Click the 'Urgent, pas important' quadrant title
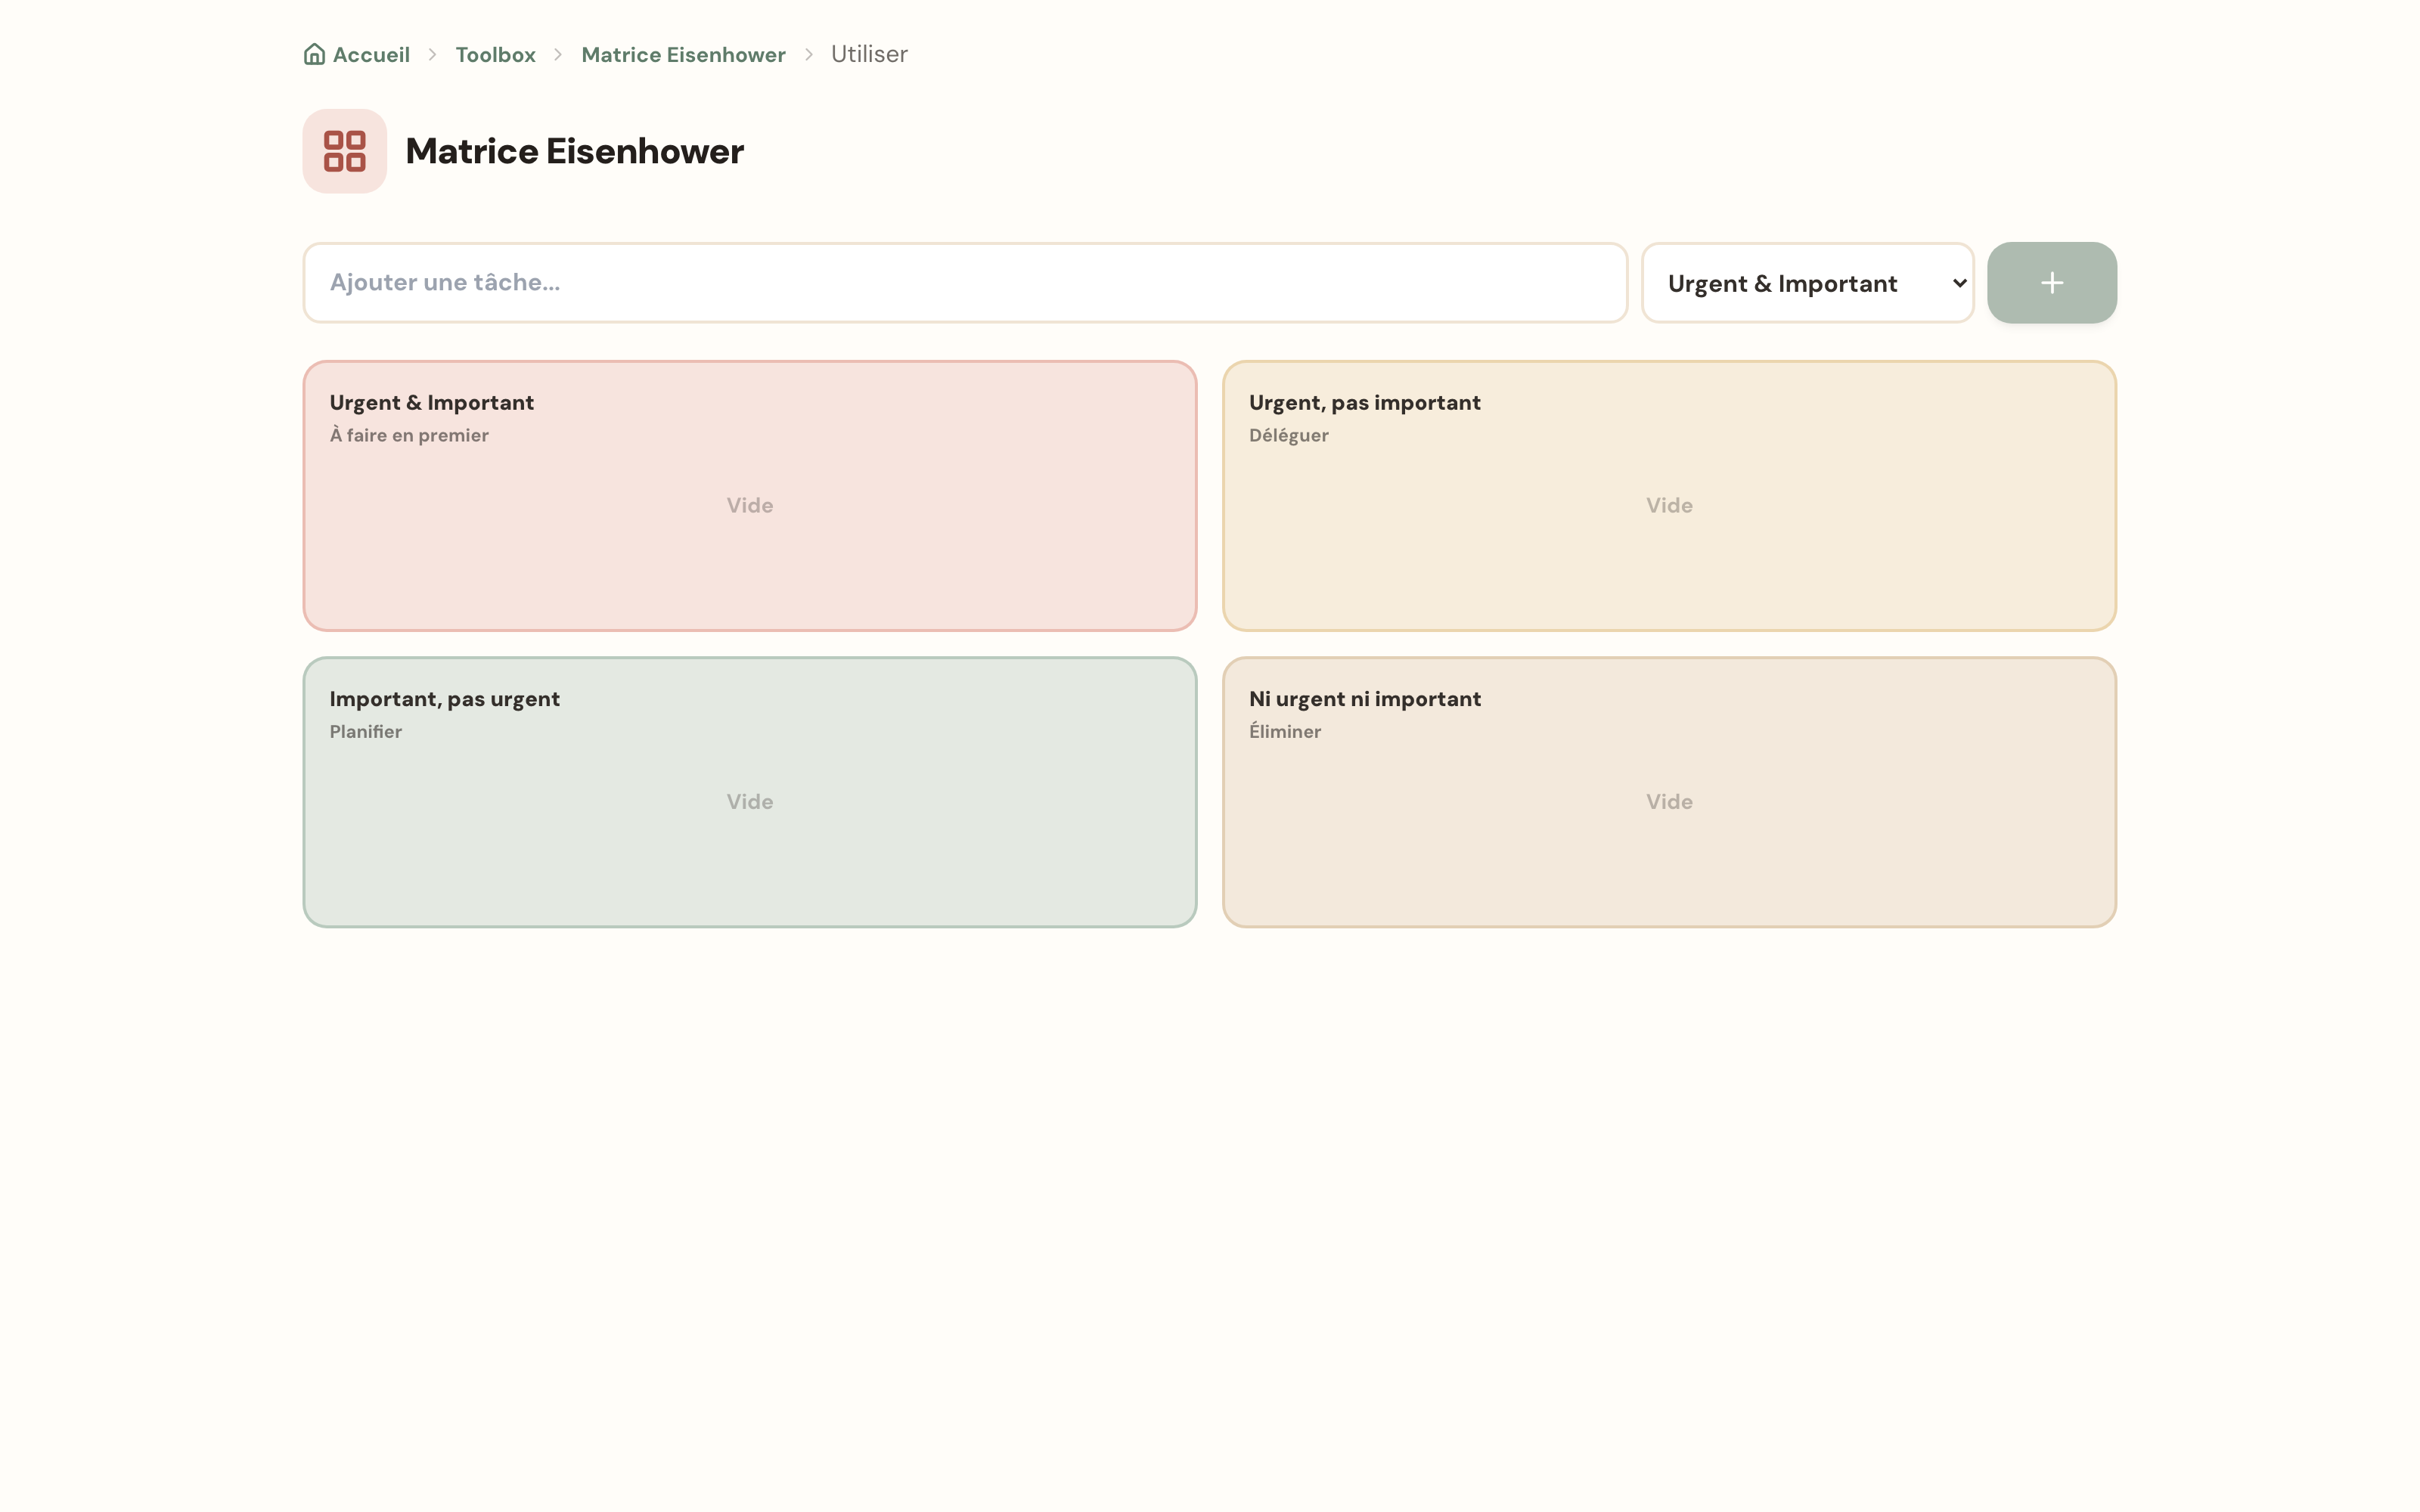 pyautogui.click(x=1364, y=403)
